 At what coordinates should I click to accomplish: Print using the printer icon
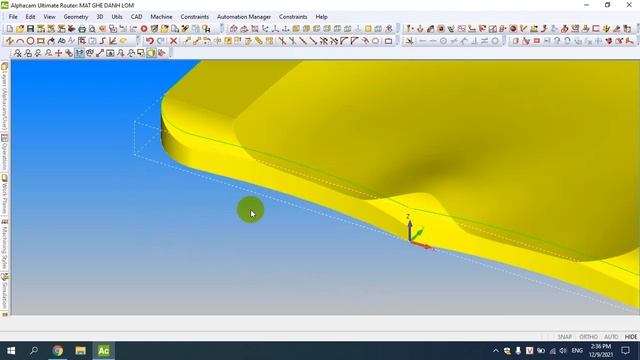(x=82, y=29)
